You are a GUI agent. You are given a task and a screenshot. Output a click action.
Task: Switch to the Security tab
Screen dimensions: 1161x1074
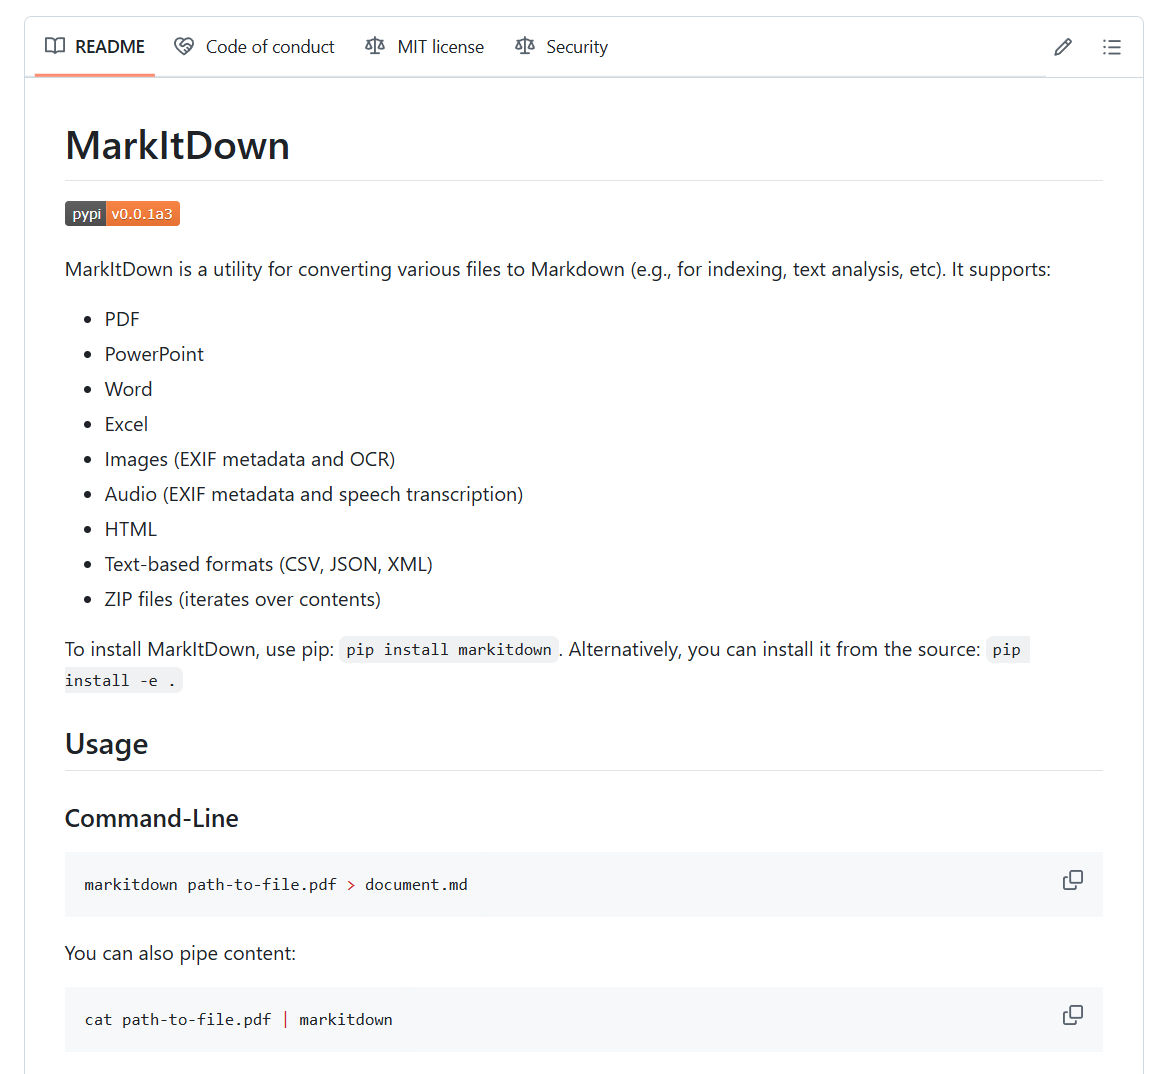click(x=576, y=46)
